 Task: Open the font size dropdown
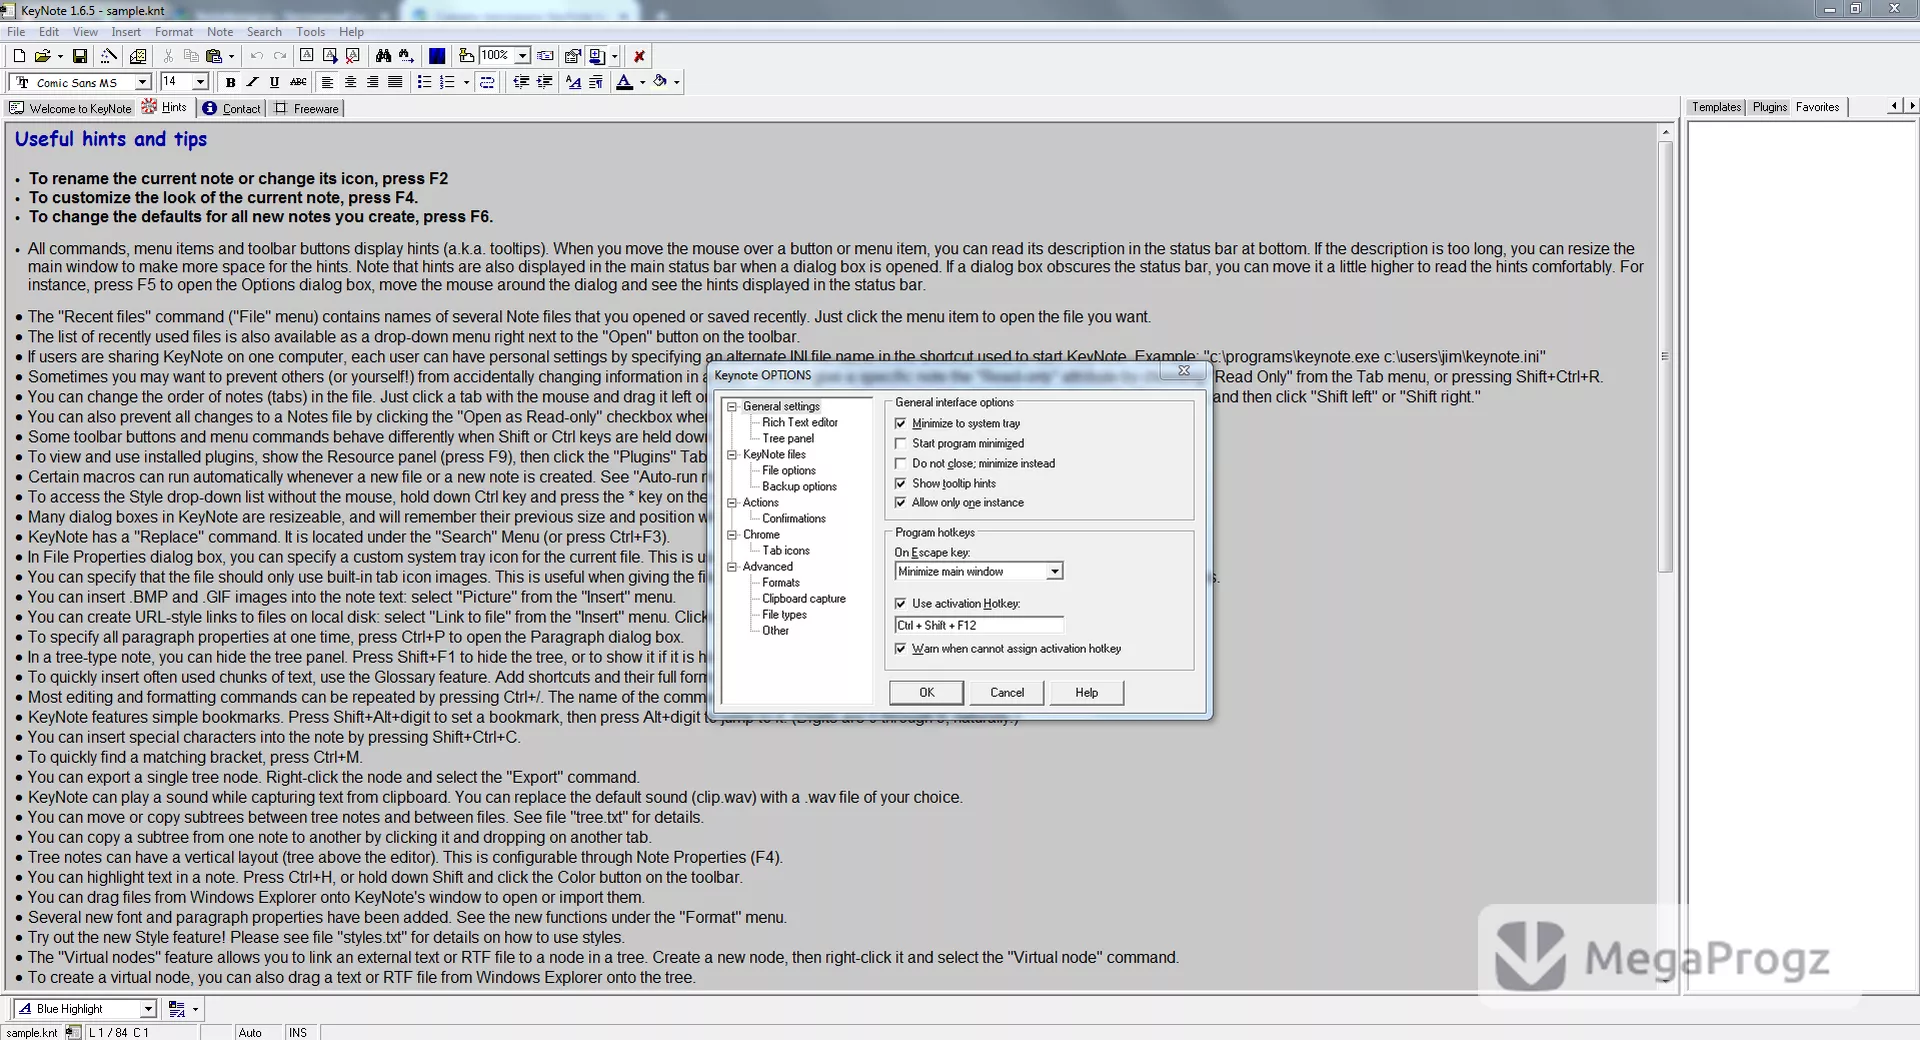(x=200, y=82)
